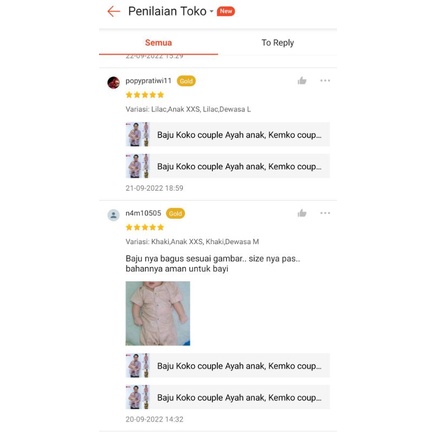Open n4m10505's default profile avatar
The height and width of the screenshot is (437, 437).
click(113, 215)
